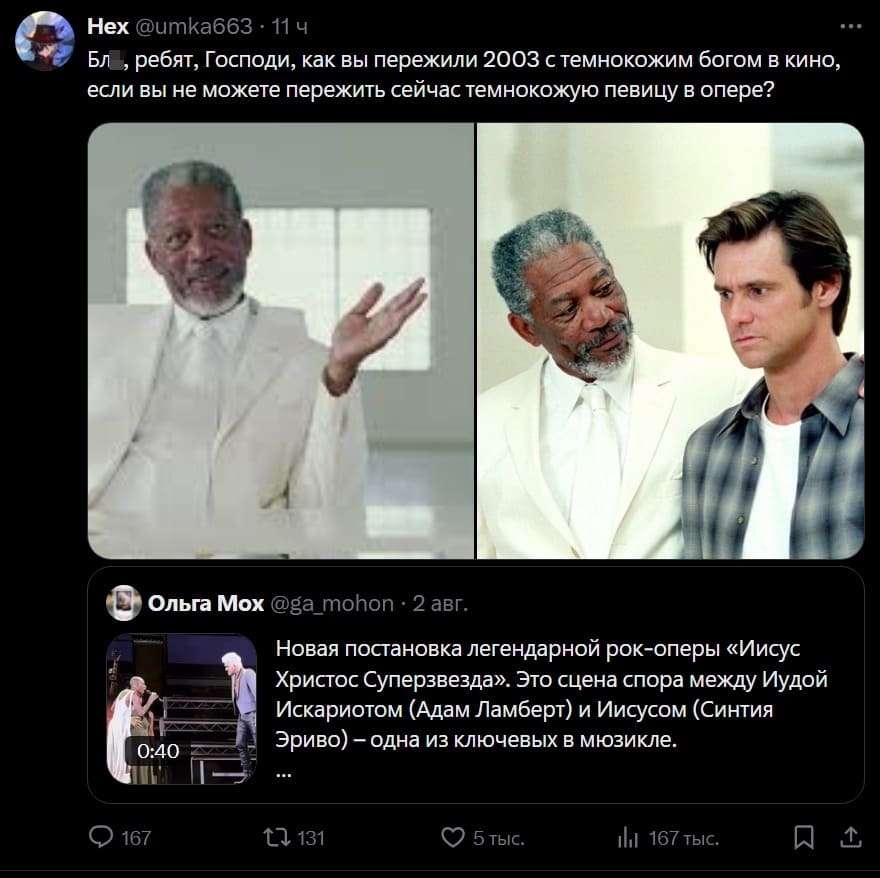Click the Ольга Мох small avatar
Image resolution: width=880 pixels, height=878 pixels.
[124, 603]
